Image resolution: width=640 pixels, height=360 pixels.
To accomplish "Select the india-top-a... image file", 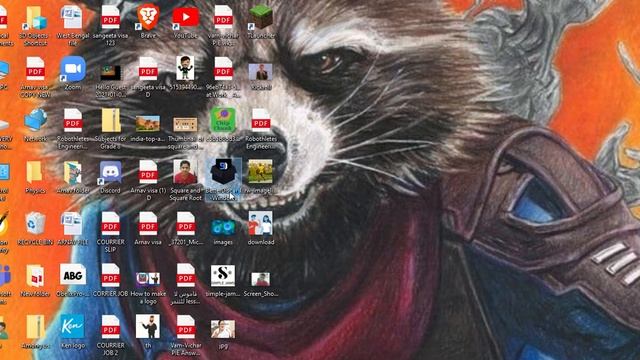I will 148,123.
